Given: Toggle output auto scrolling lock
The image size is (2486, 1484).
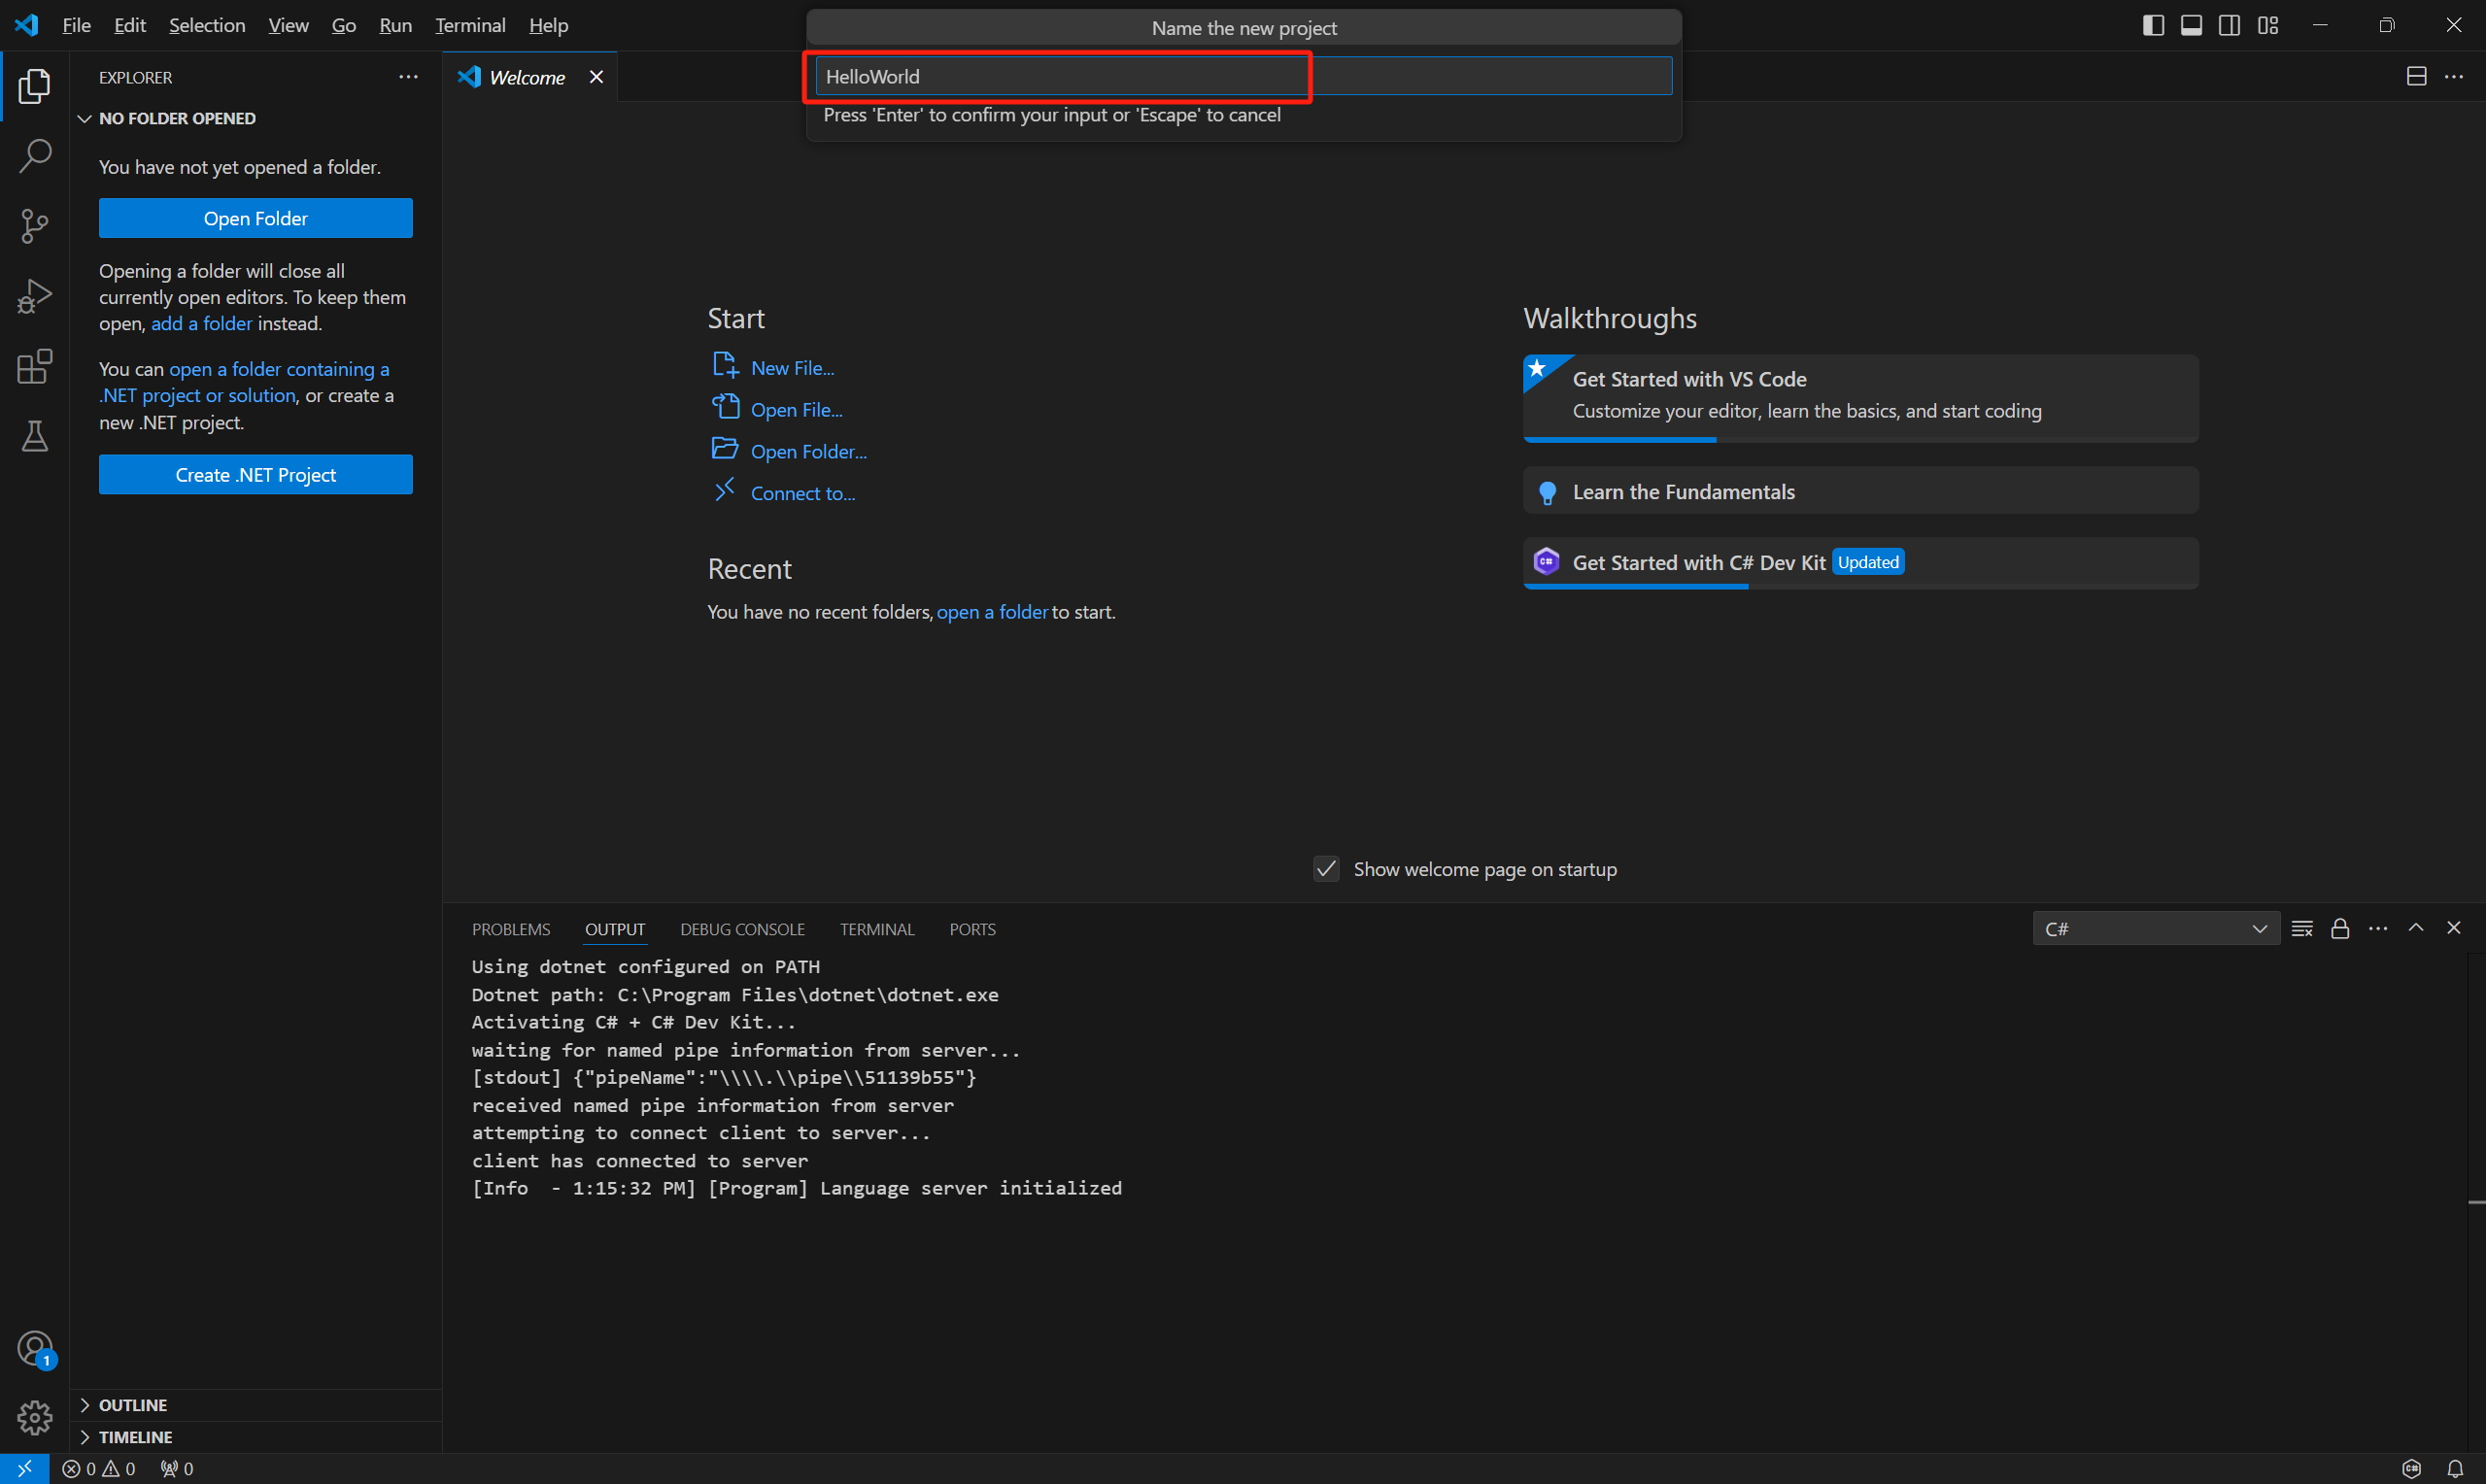Looking at the screenshot, I should tap(2340, 929).
